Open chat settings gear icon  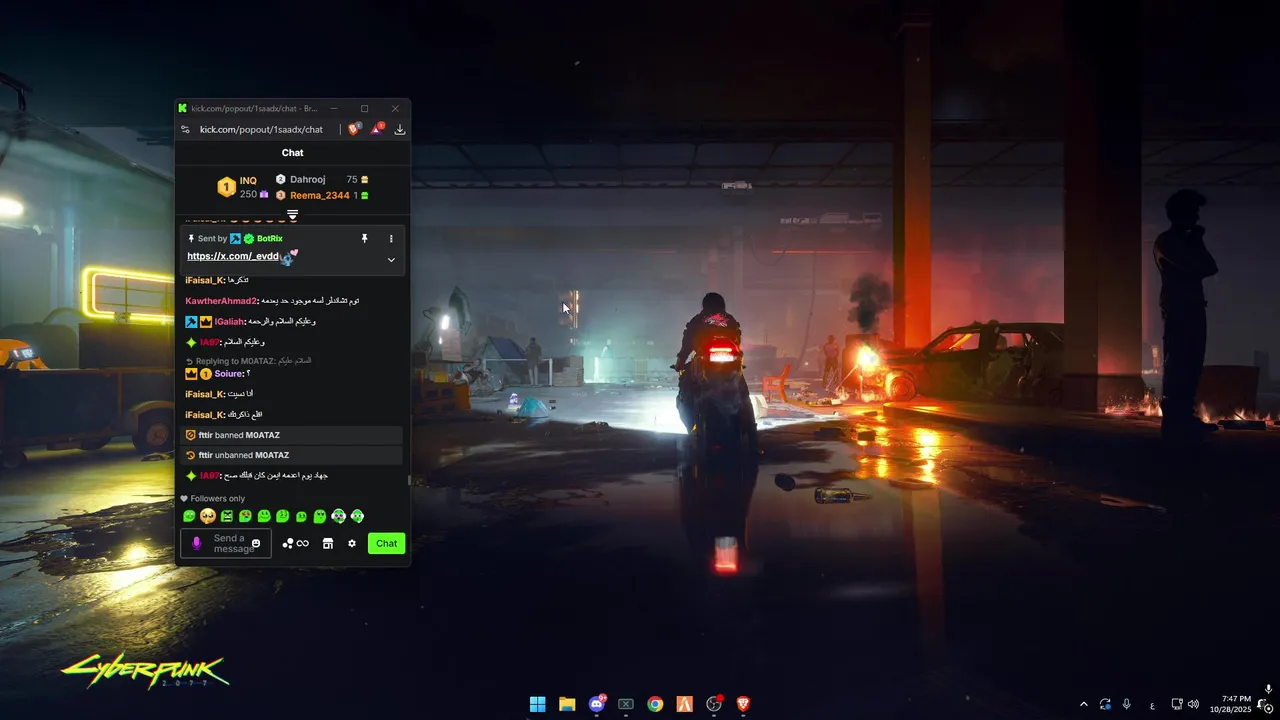(x=352, y=543)
